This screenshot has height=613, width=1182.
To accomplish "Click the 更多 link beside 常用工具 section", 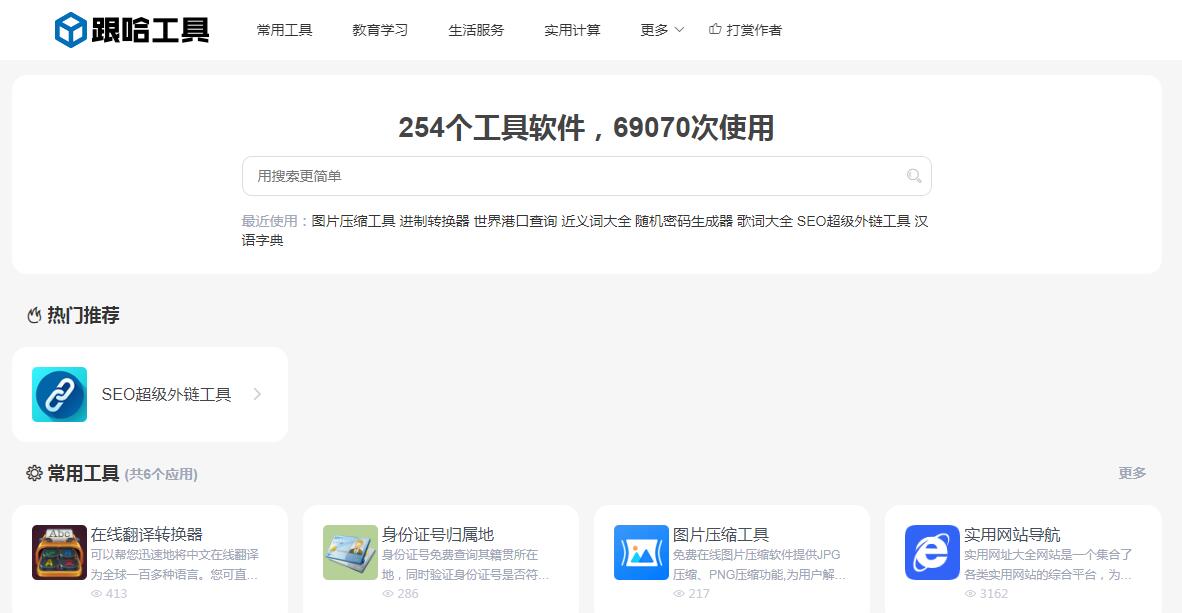I will coord(1132,473).
